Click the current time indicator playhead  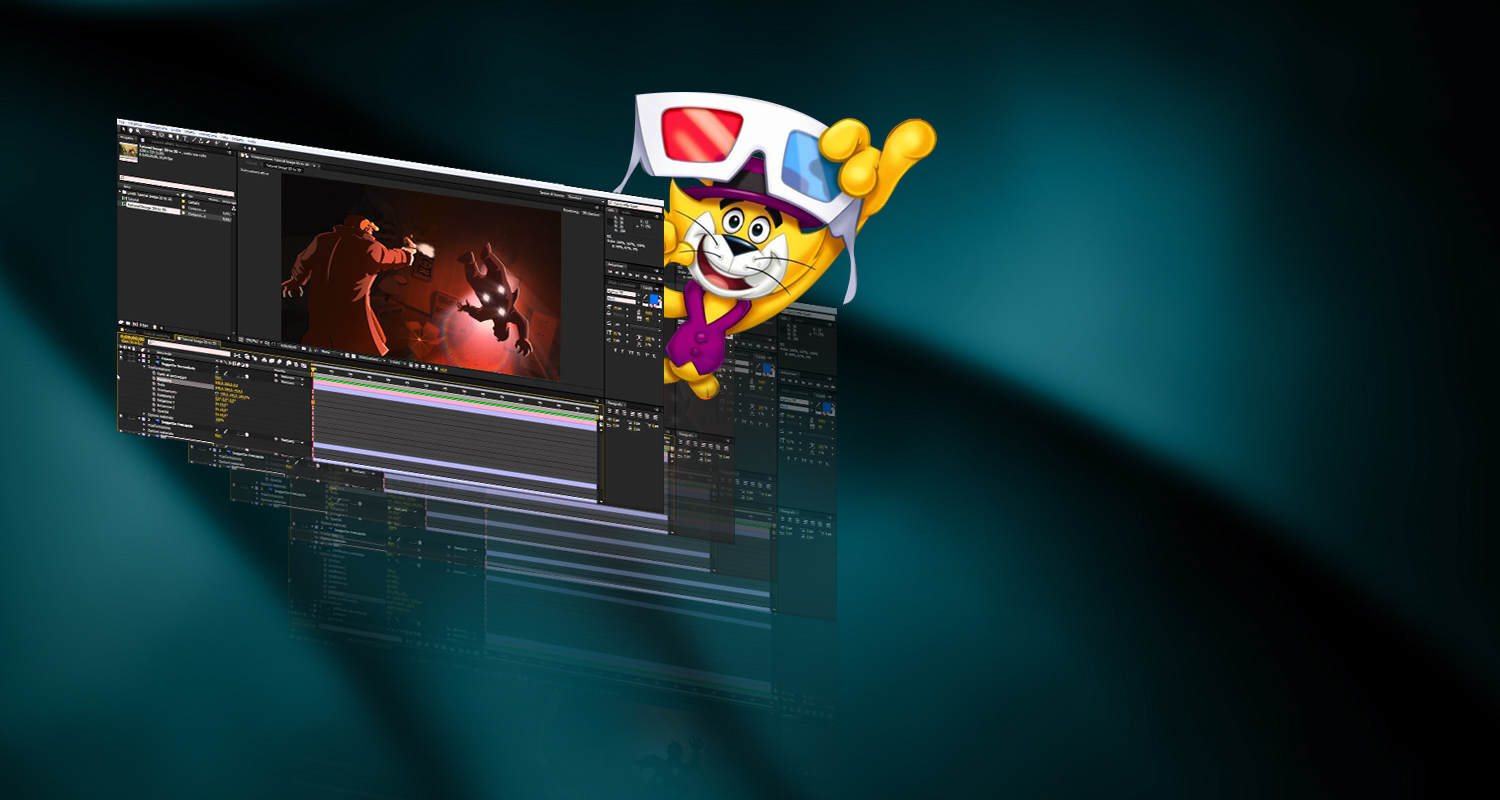click(x=313, y=370)
